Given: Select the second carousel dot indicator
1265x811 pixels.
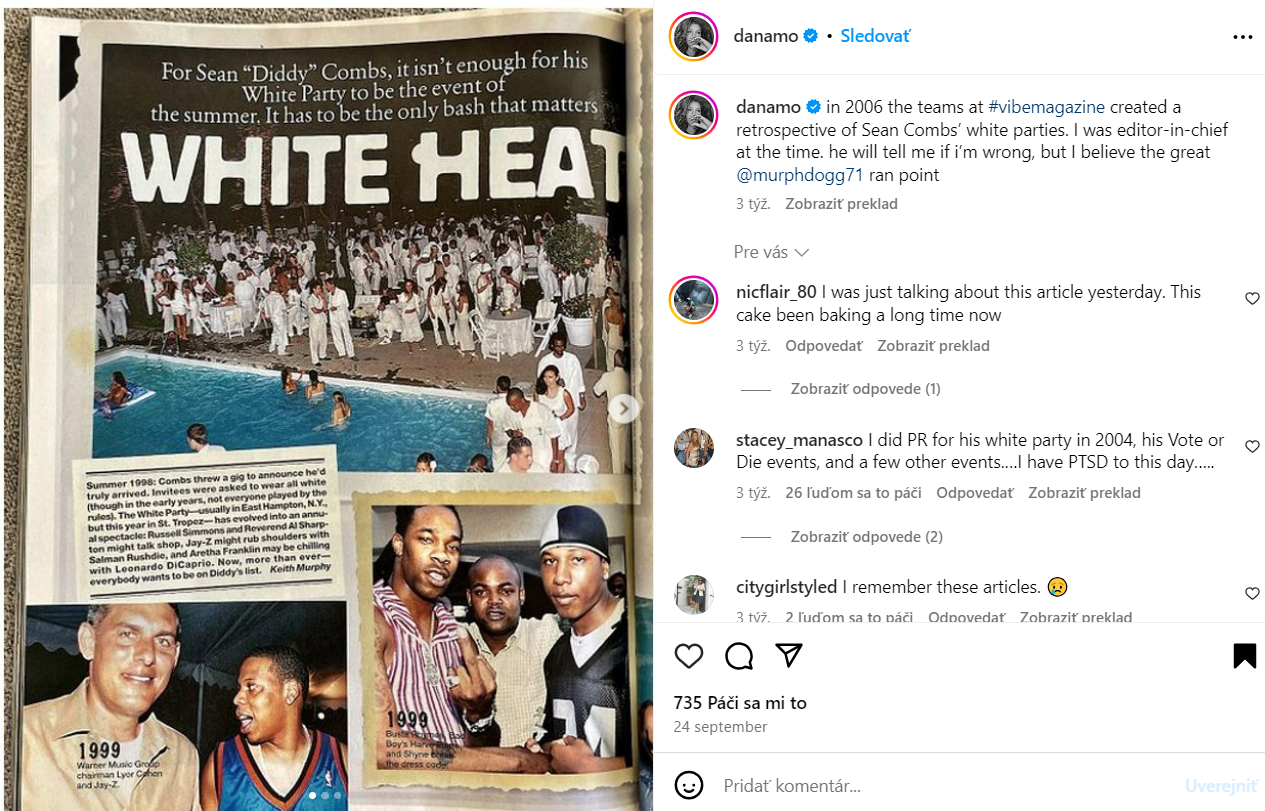Looking at the screenshot, I should 324,796.
